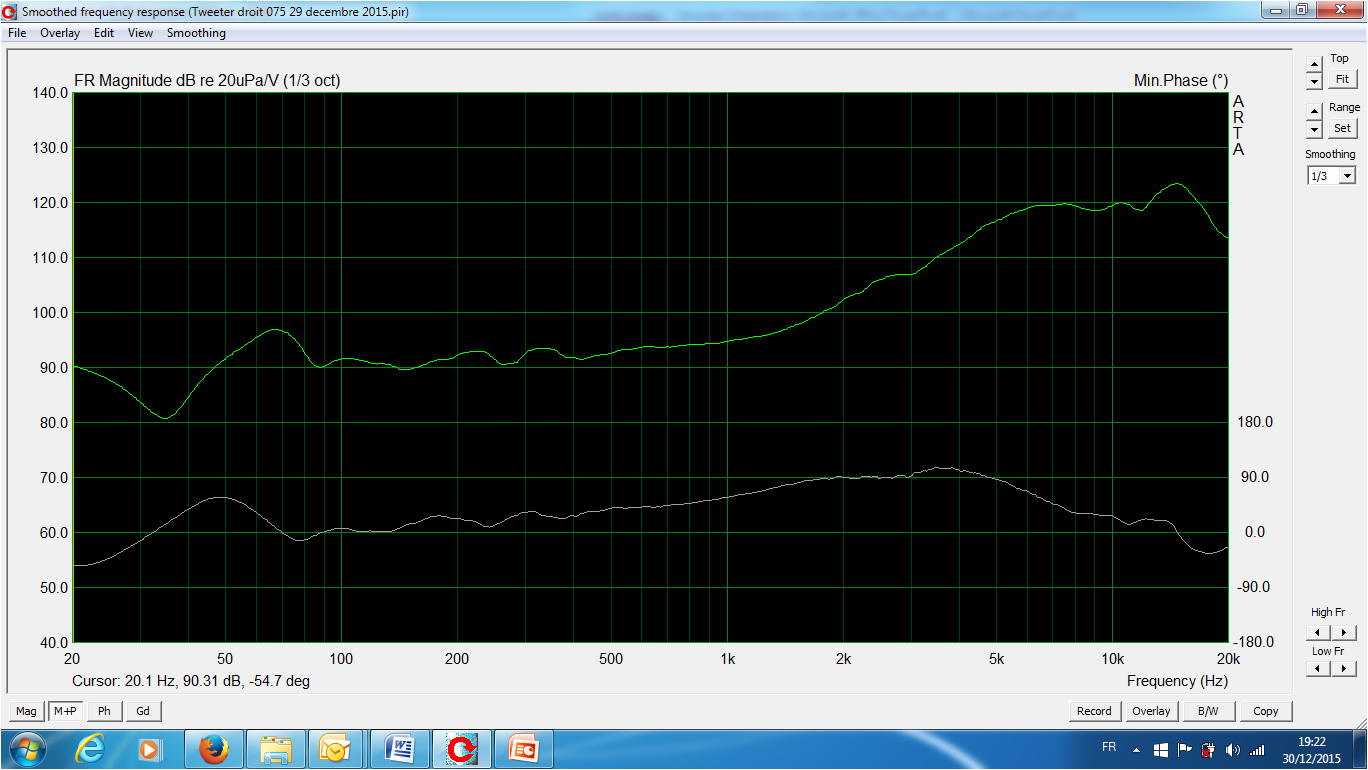
Task: Click the High Fr right arrow
Action: 1344,632
